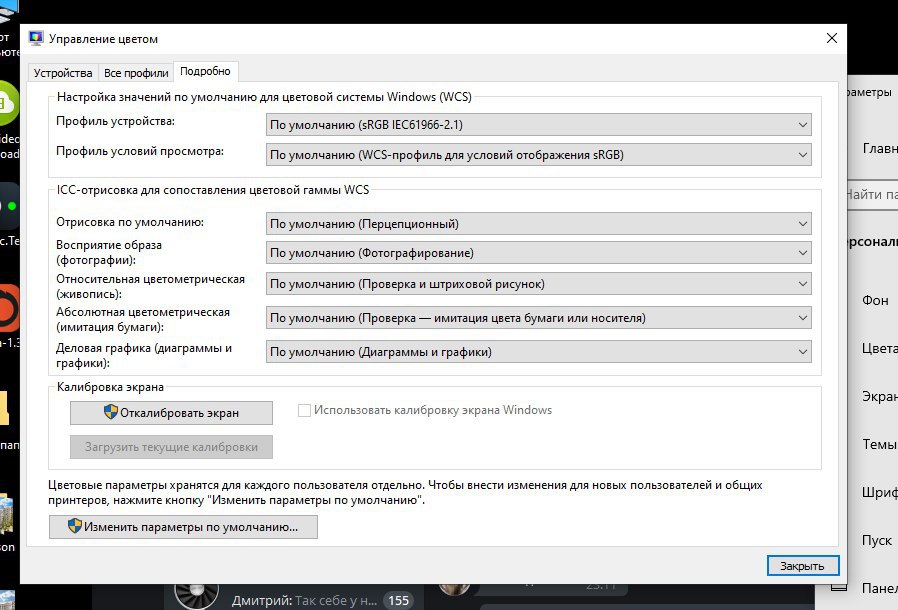Open Фон in the settings window behind

point(875,300)
